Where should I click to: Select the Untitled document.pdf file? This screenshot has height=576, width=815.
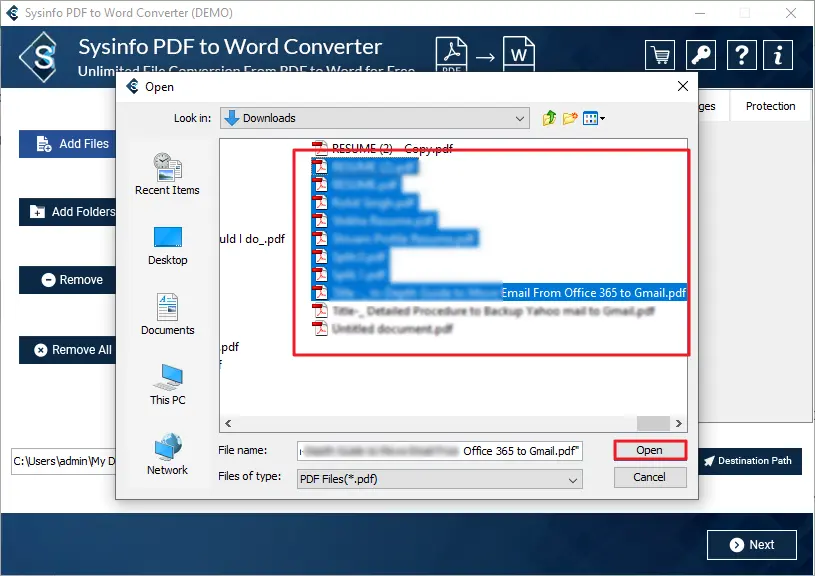point(383,329)
